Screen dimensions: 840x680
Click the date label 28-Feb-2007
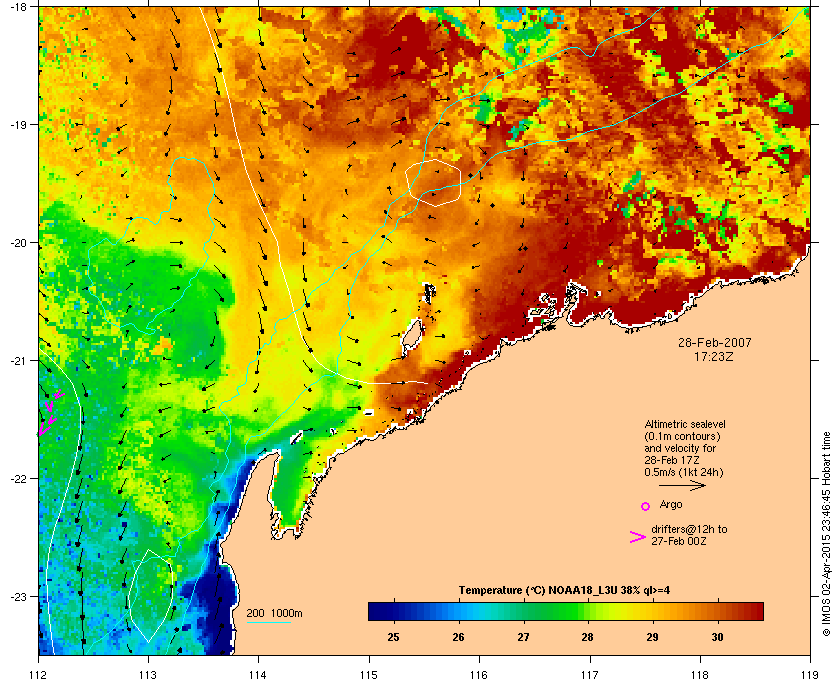click(715, 342)
